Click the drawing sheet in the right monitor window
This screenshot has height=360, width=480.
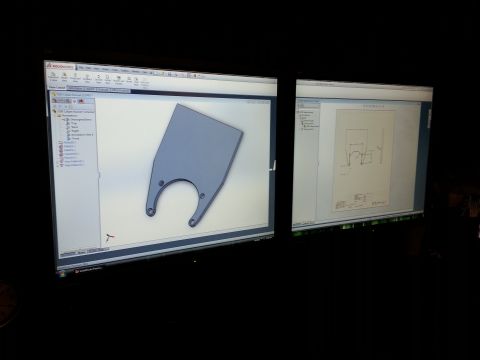pyautogui.click(x=365, y=160)
